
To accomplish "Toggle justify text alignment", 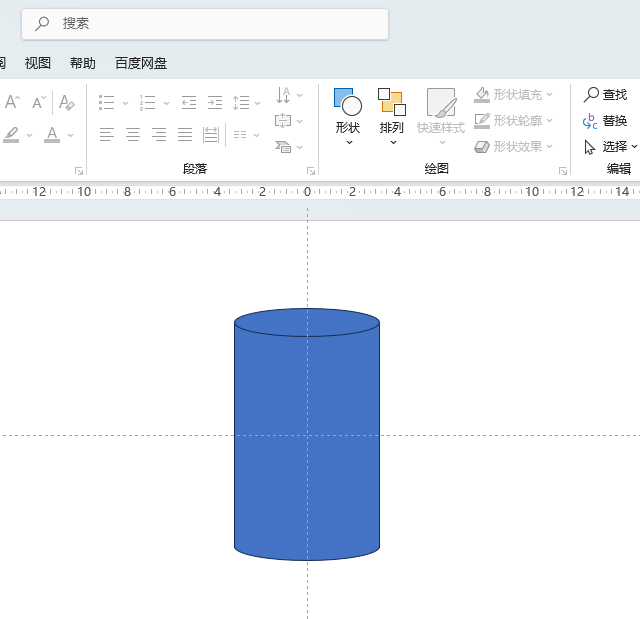I will (x=185, y=134).
